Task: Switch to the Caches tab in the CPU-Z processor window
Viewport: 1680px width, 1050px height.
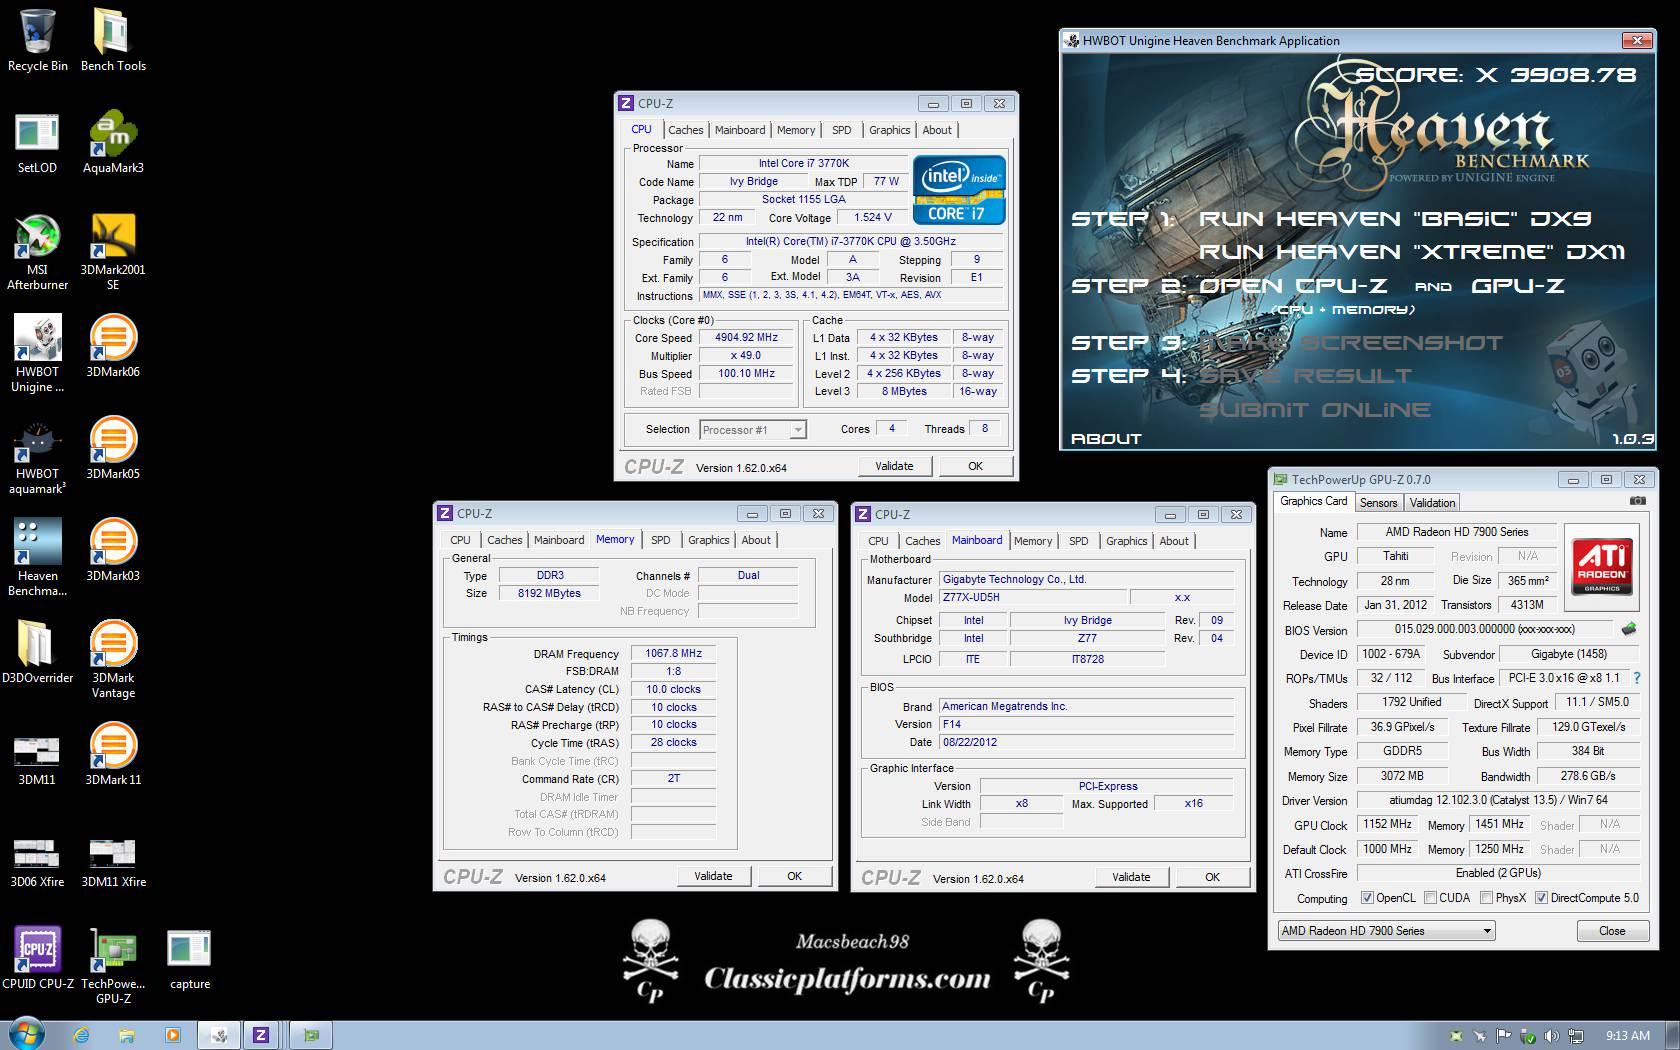Action: (686, 130)
